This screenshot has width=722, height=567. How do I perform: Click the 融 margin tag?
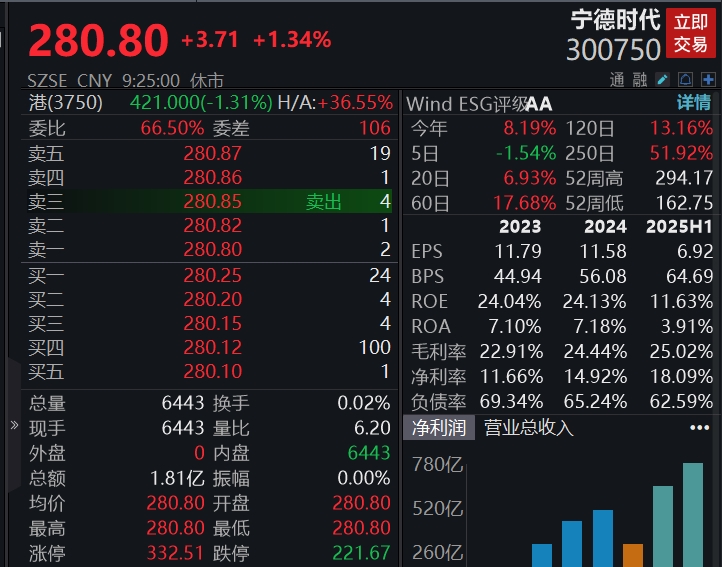point(640,80)
